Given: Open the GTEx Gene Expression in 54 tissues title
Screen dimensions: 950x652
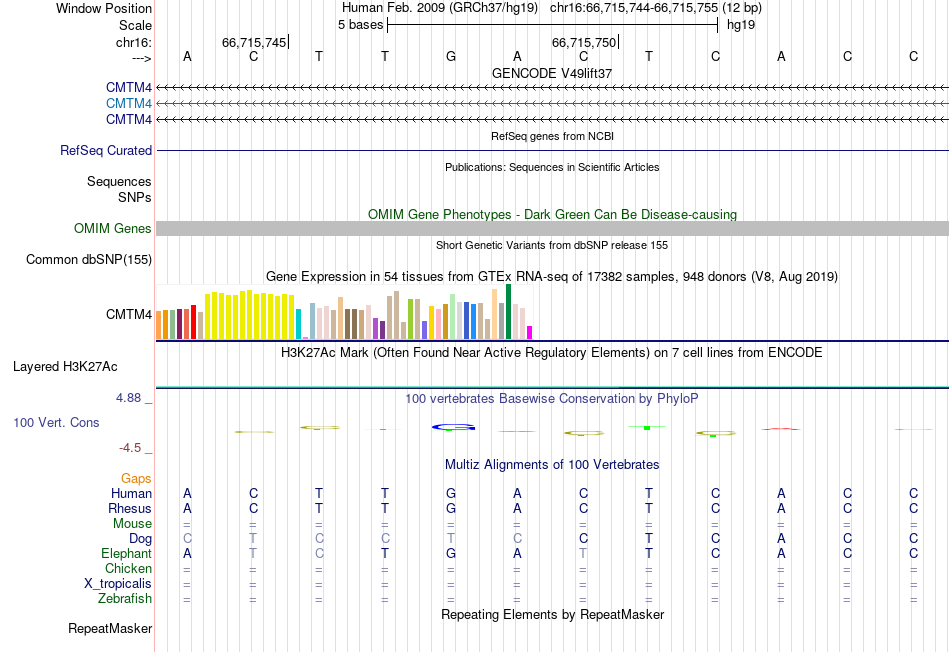Looking at the screenshot, I should pyautogui.click(x=552, y=276).
